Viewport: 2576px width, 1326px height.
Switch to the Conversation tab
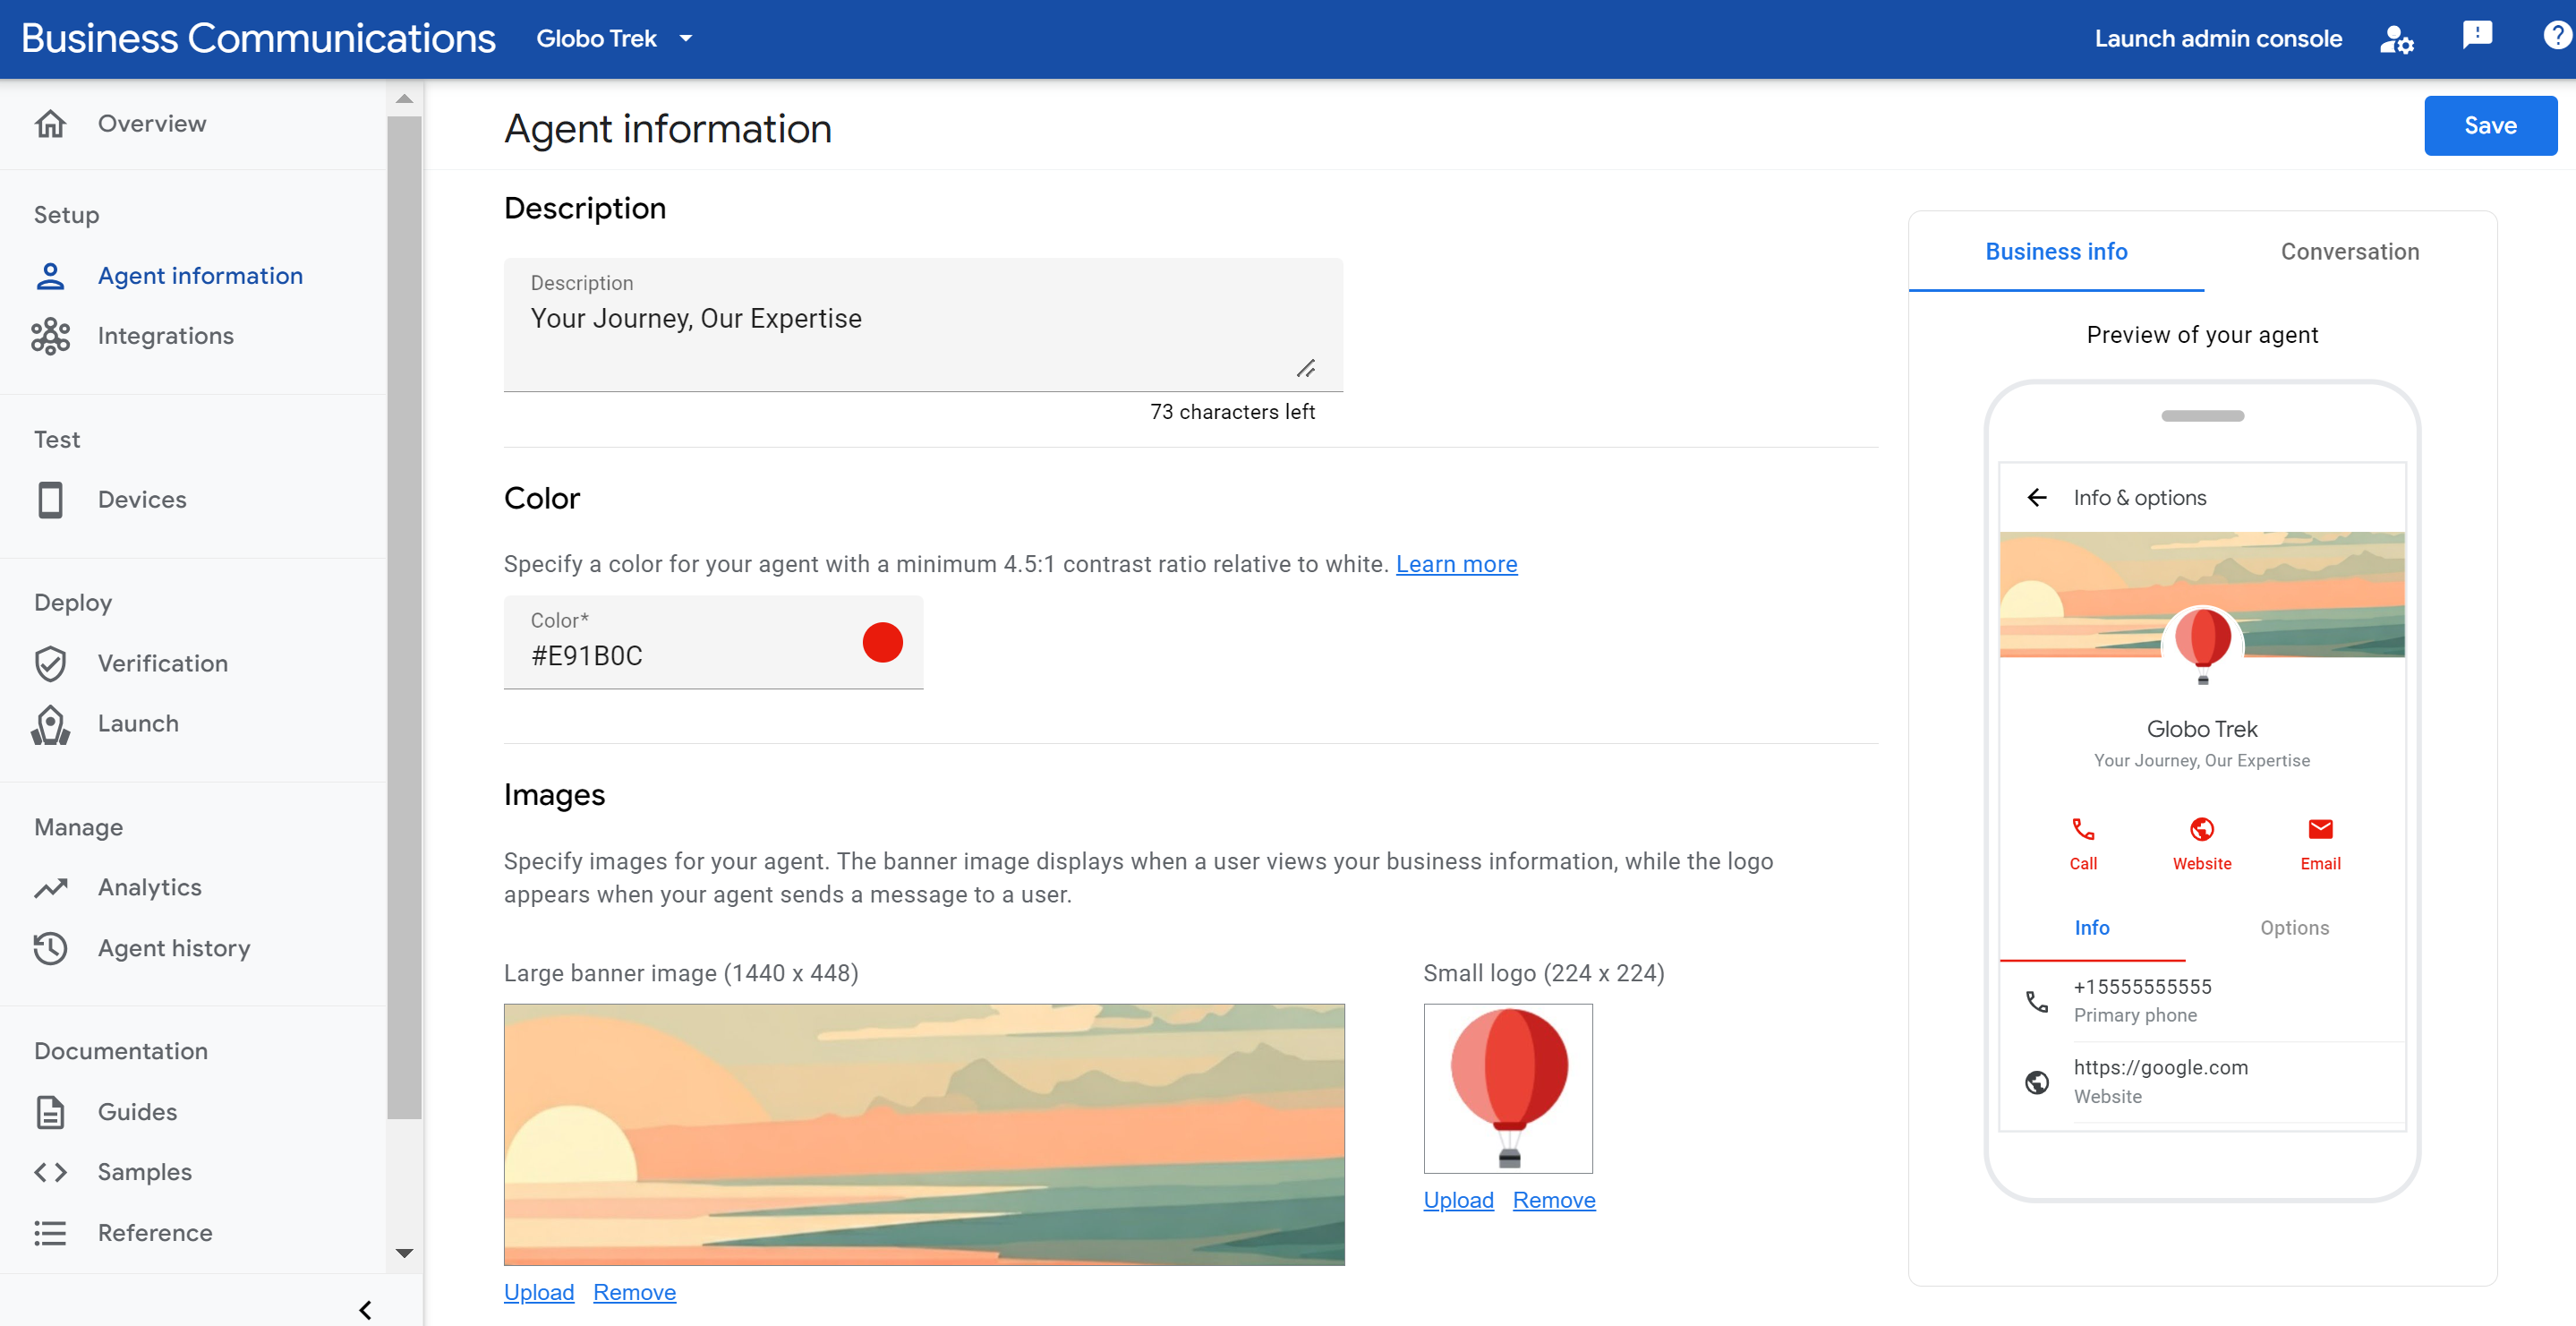pyautogui.click(x=2351, y=251)
